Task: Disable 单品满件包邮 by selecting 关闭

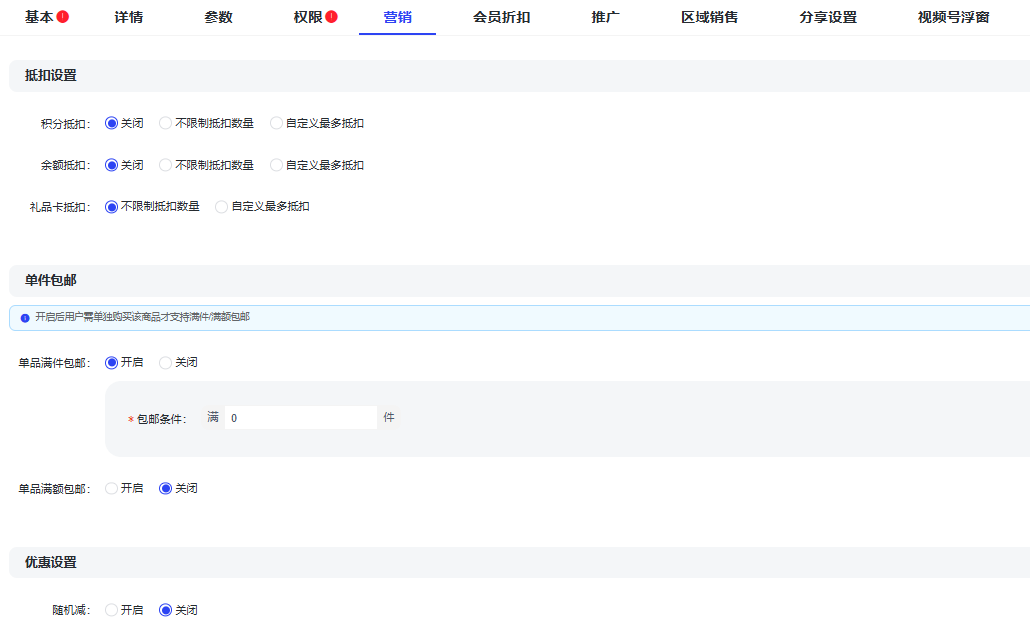Action: [166, 363]
